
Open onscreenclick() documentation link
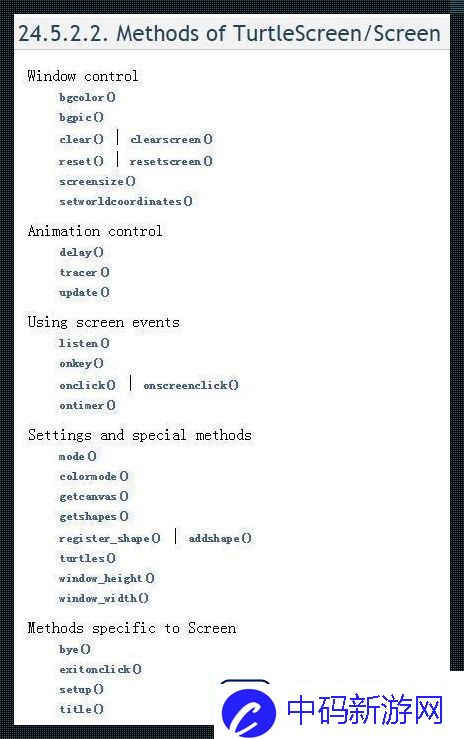(191, 386)
